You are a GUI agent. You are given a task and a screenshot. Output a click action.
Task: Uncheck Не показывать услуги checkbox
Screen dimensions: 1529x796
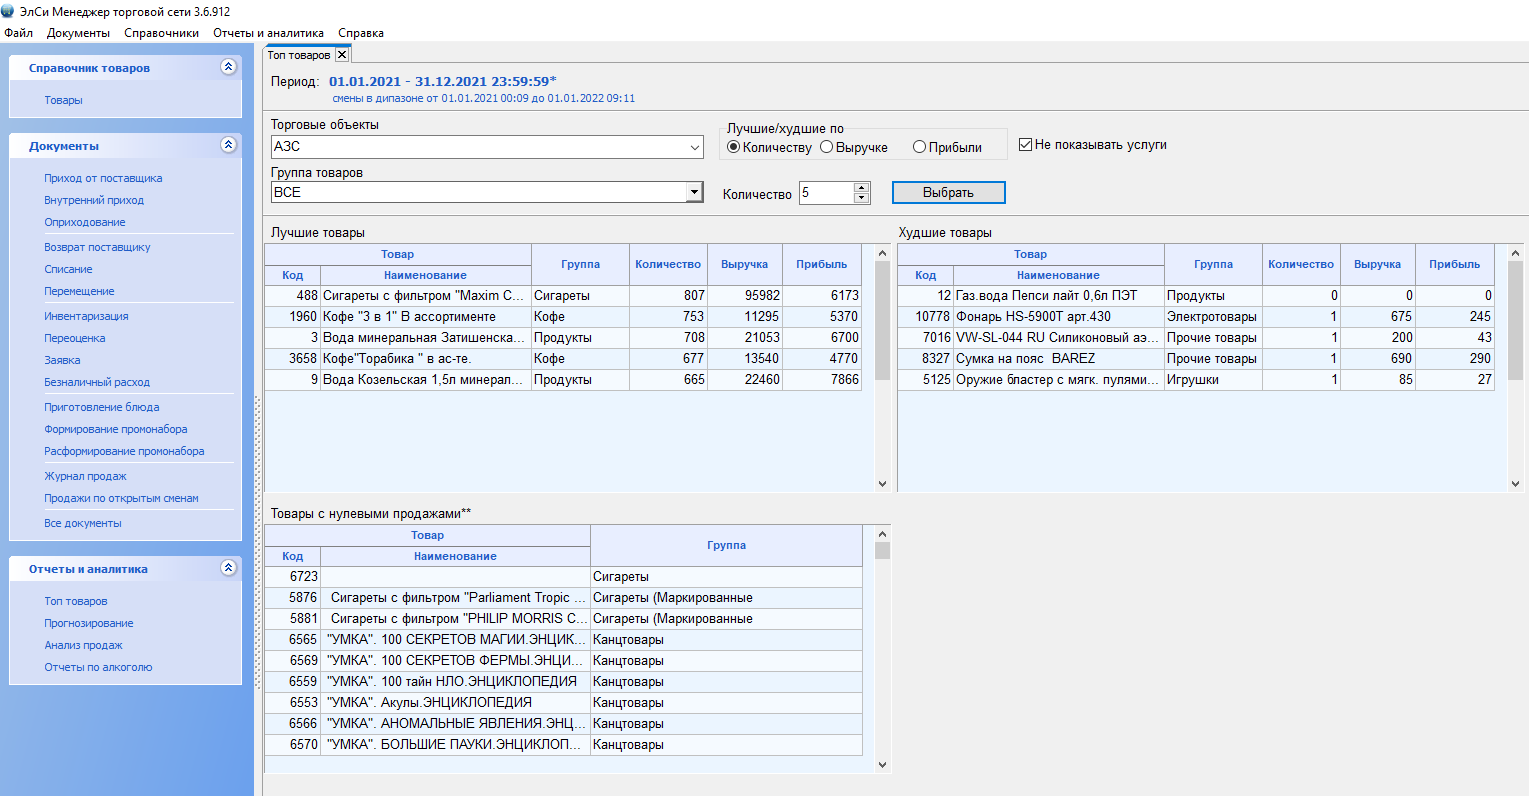pyautogui.click(x=1025, y=145)
